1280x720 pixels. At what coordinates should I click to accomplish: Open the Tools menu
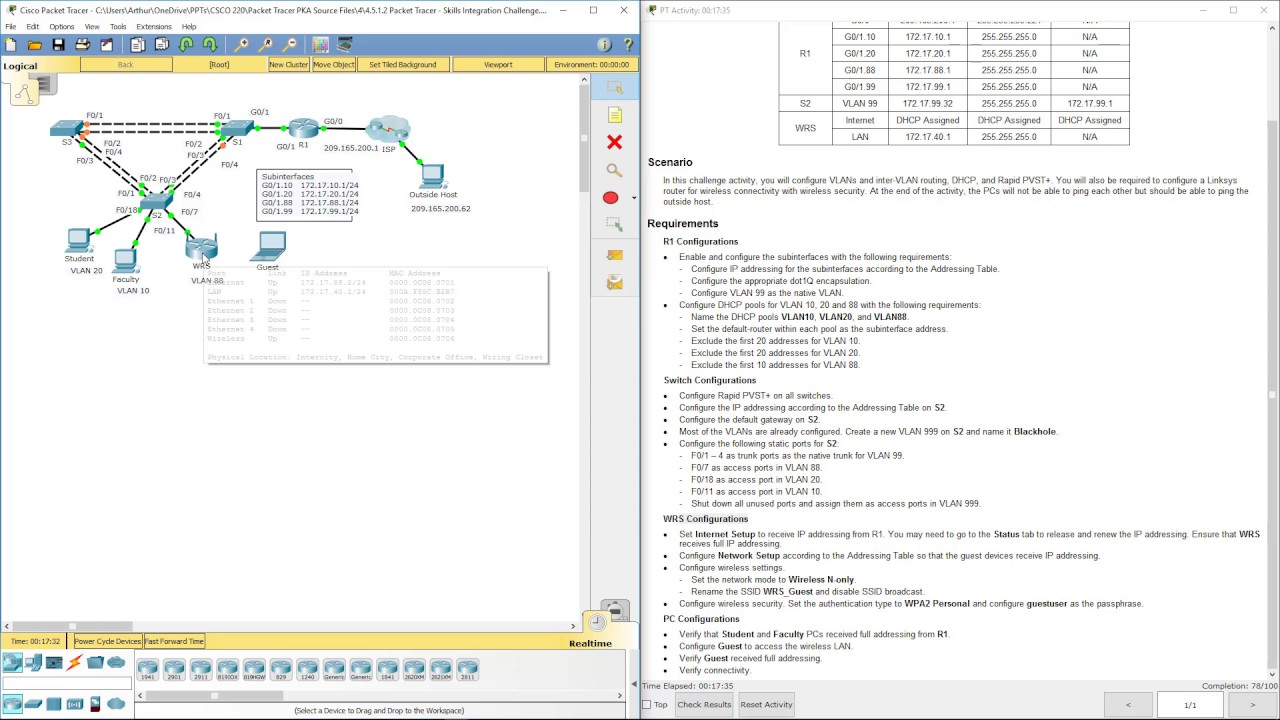pos(118,26)
